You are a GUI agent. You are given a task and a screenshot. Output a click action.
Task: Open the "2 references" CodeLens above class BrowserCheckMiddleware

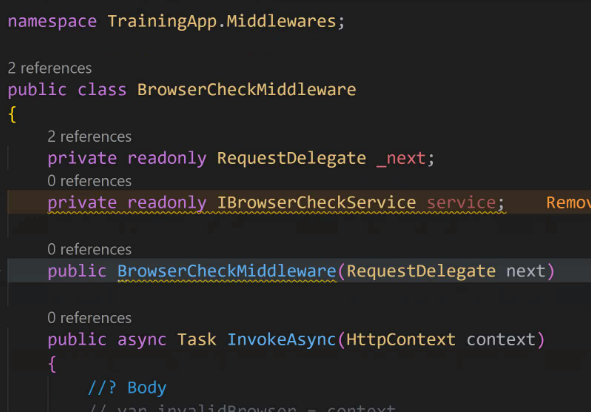(50, 68)
